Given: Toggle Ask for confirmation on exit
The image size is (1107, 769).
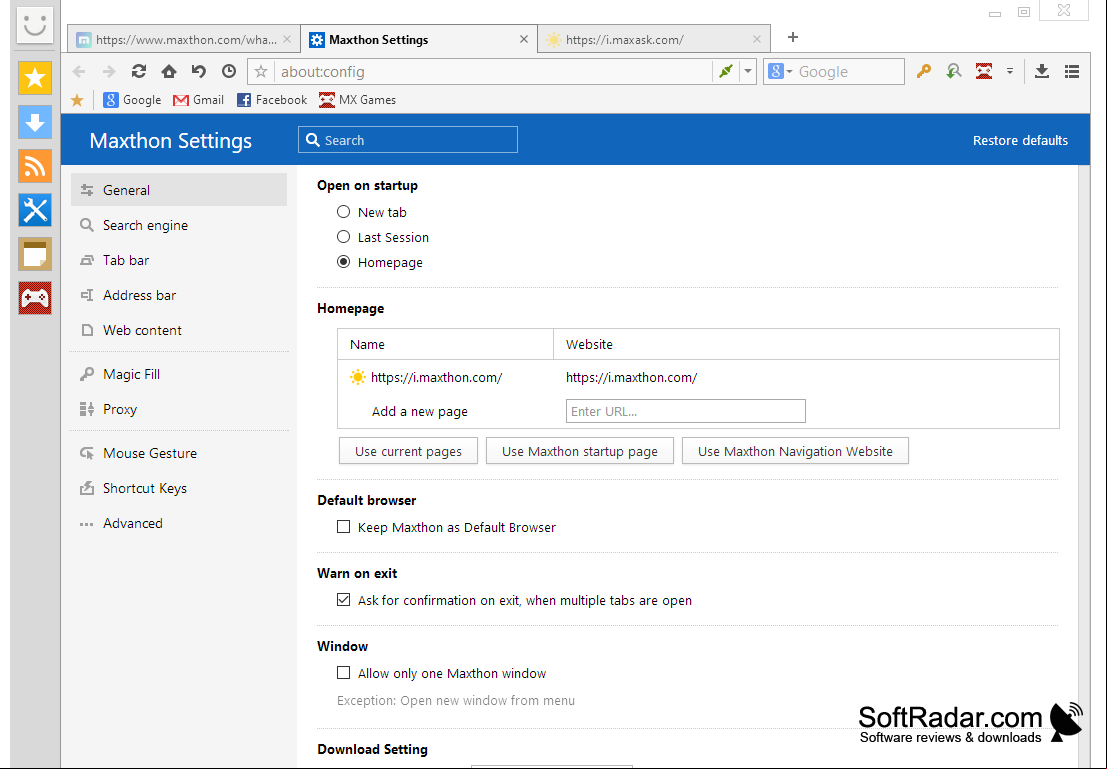Looking at the screenshot, I should 344,600.
